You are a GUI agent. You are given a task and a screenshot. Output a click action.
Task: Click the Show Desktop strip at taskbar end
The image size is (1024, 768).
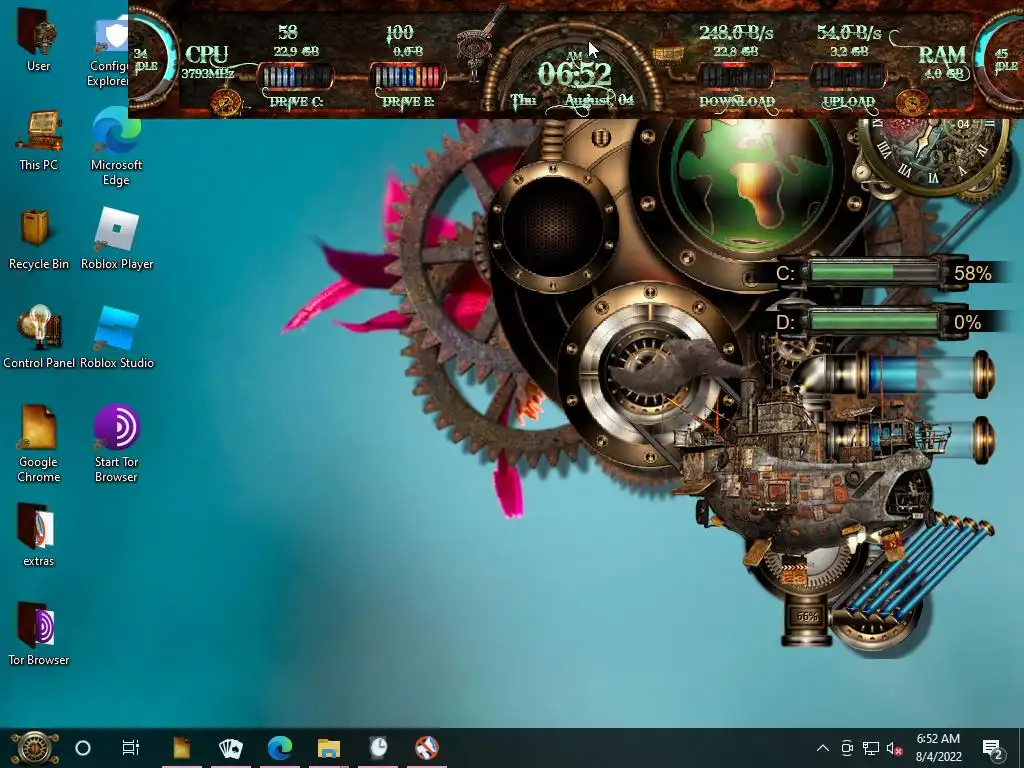coord(1021,748)
